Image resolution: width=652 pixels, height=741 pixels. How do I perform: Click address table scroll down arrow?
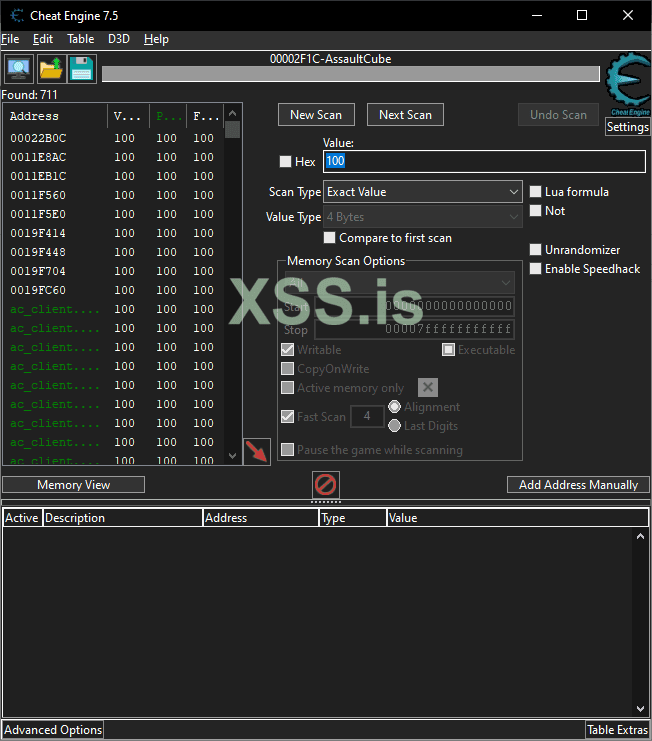coord(640,708)
